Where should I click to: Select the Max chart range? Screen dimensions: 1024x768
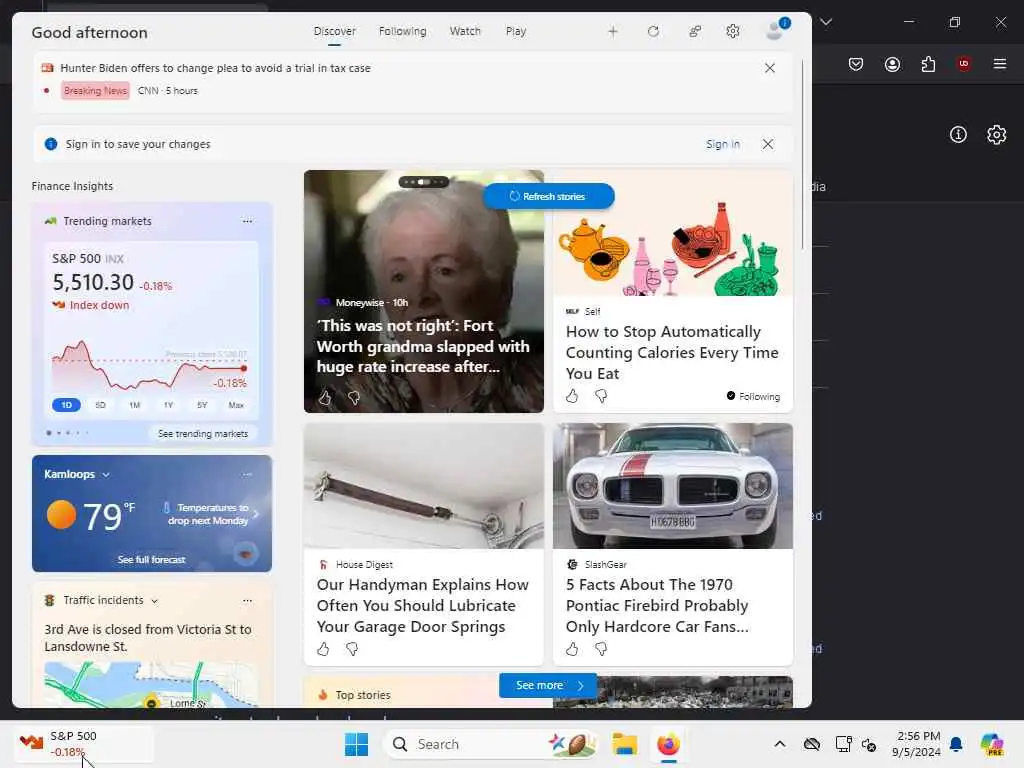236,405
